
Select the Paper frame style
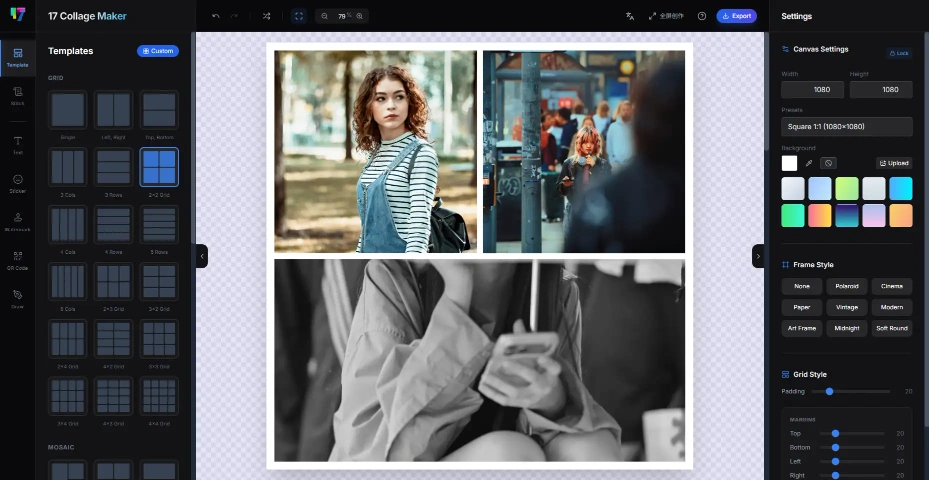pos(802,307)
